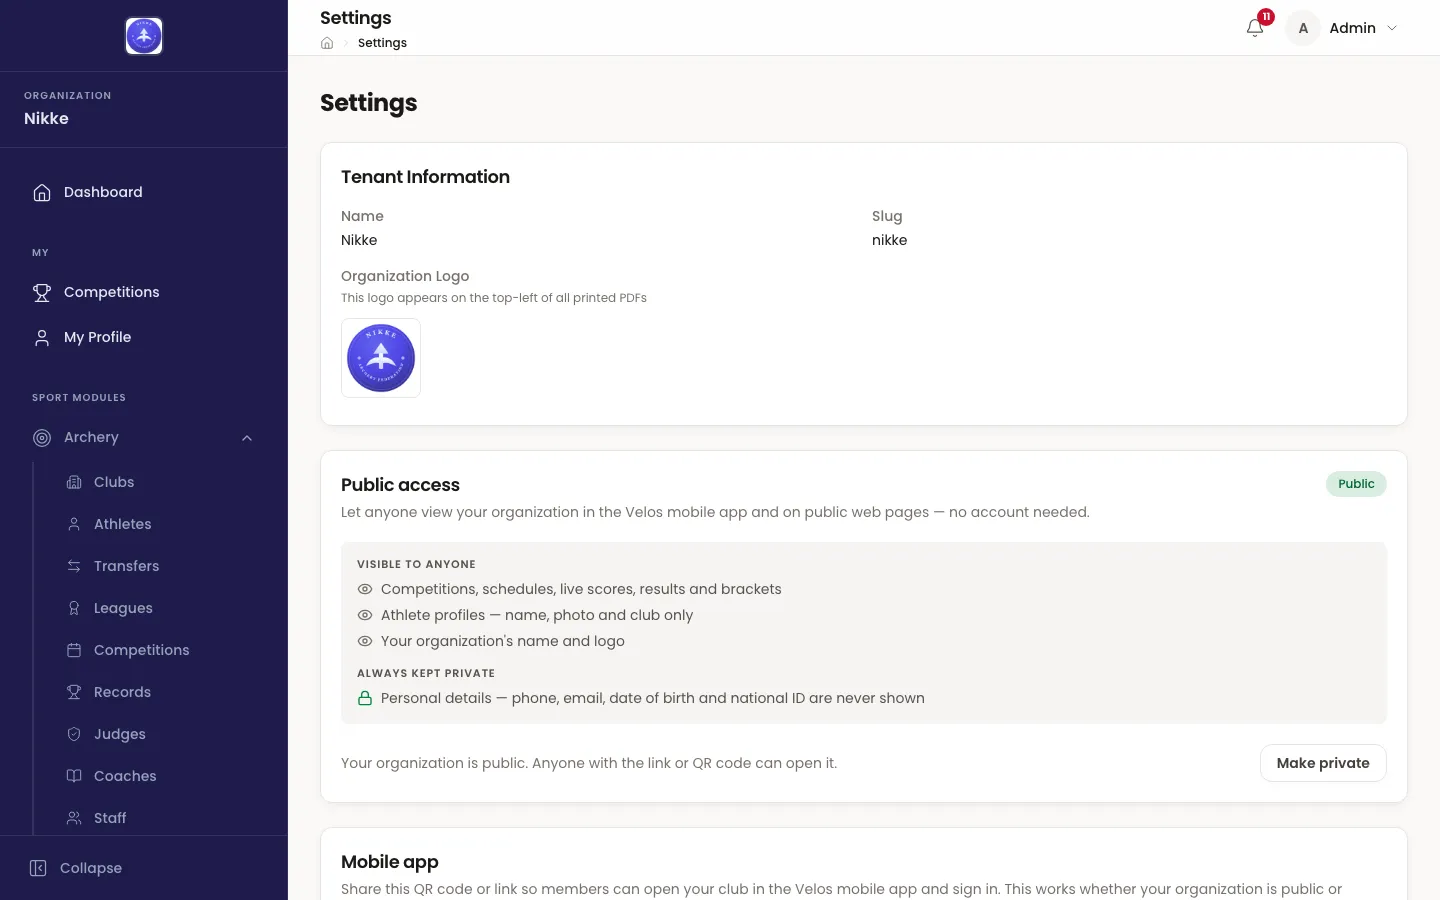Screen dimensions: 1440x900
Task: Click the Collapse sidebar label
Action: tap(91, 868)
